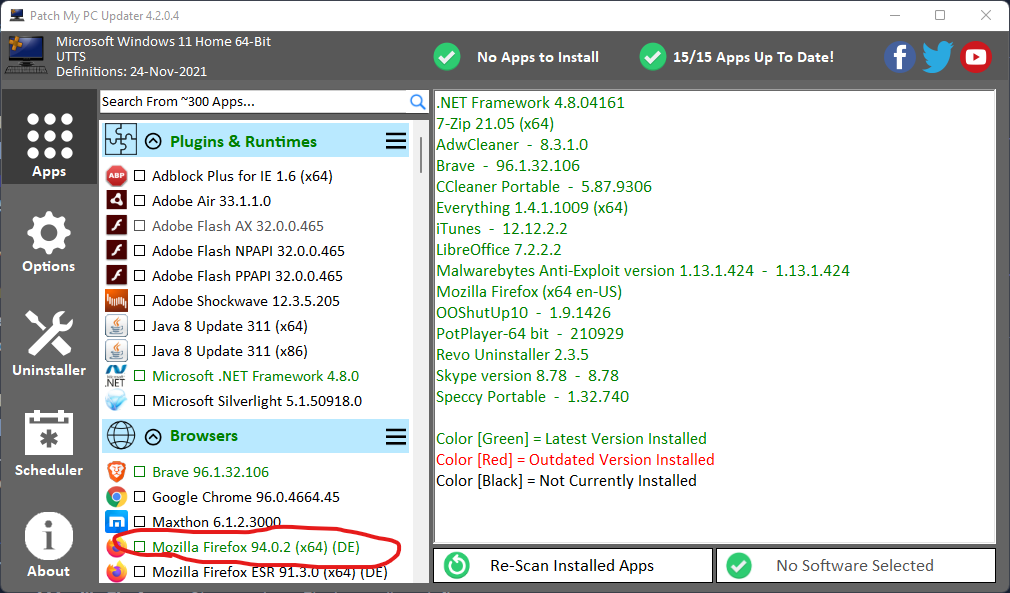Collapse the Browsers category
Screen dimensions: 1010x593
pos(153,437)
